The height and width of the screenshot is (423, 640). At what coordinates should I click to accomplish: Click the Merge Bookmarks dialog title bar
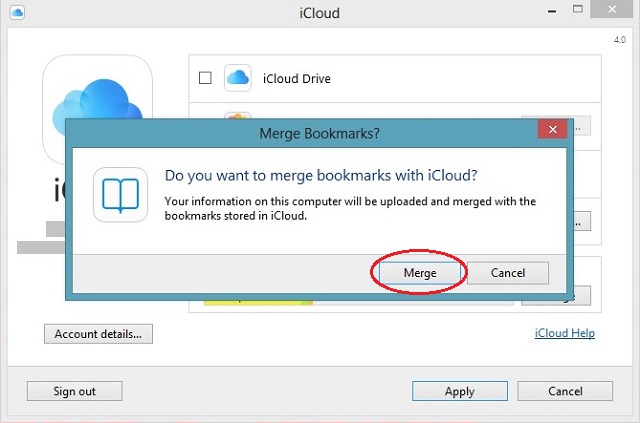click(318, 131)
